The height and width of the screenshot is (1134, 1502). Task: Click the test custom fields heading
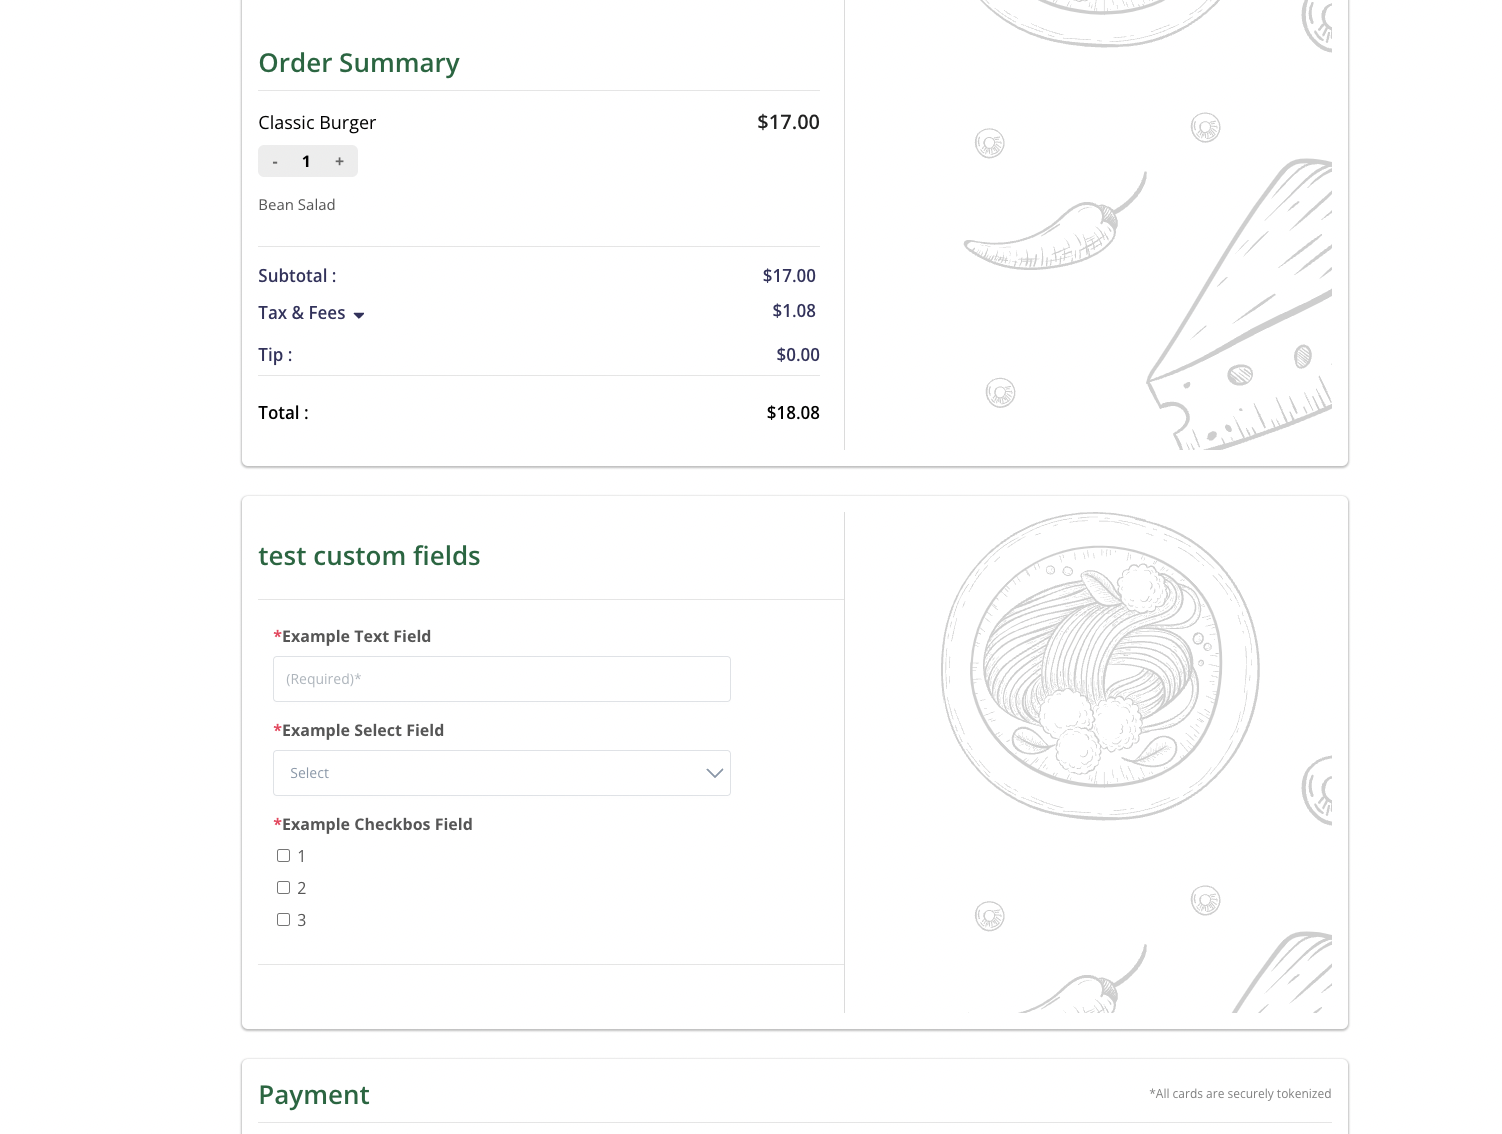coord(369,556)
